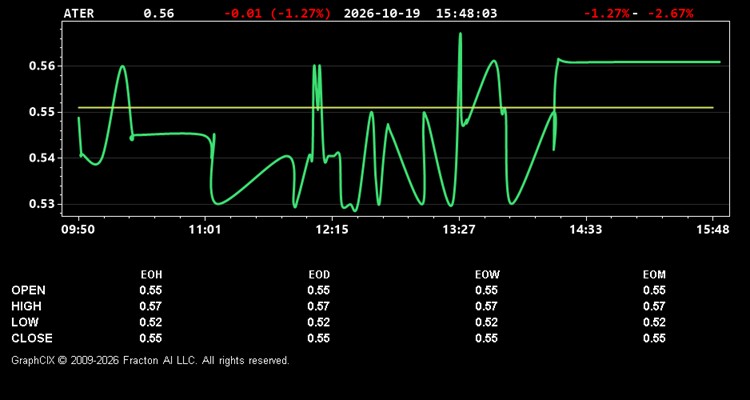Click the EOM OPEN value 0.55
This screenshot has height=400, width=750.
654,290
